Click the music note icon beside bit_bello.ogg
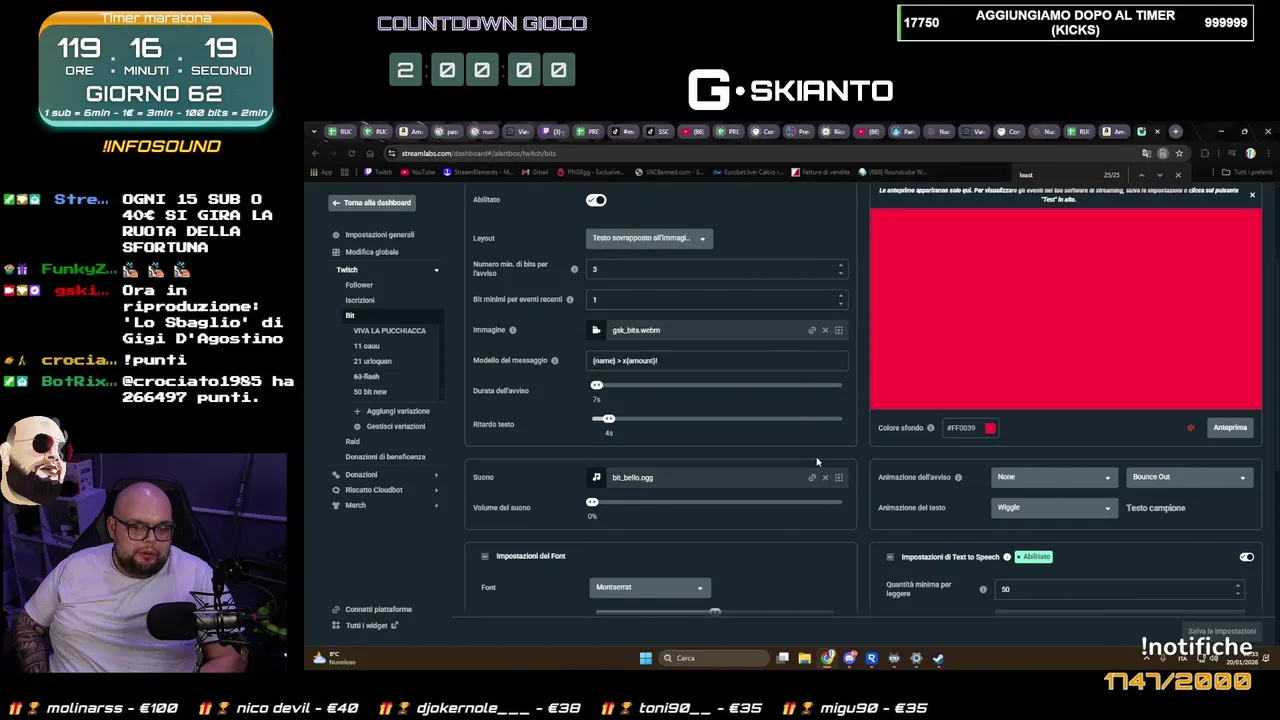This screenshot has width=1280, height=720. (x=596, y=477)
